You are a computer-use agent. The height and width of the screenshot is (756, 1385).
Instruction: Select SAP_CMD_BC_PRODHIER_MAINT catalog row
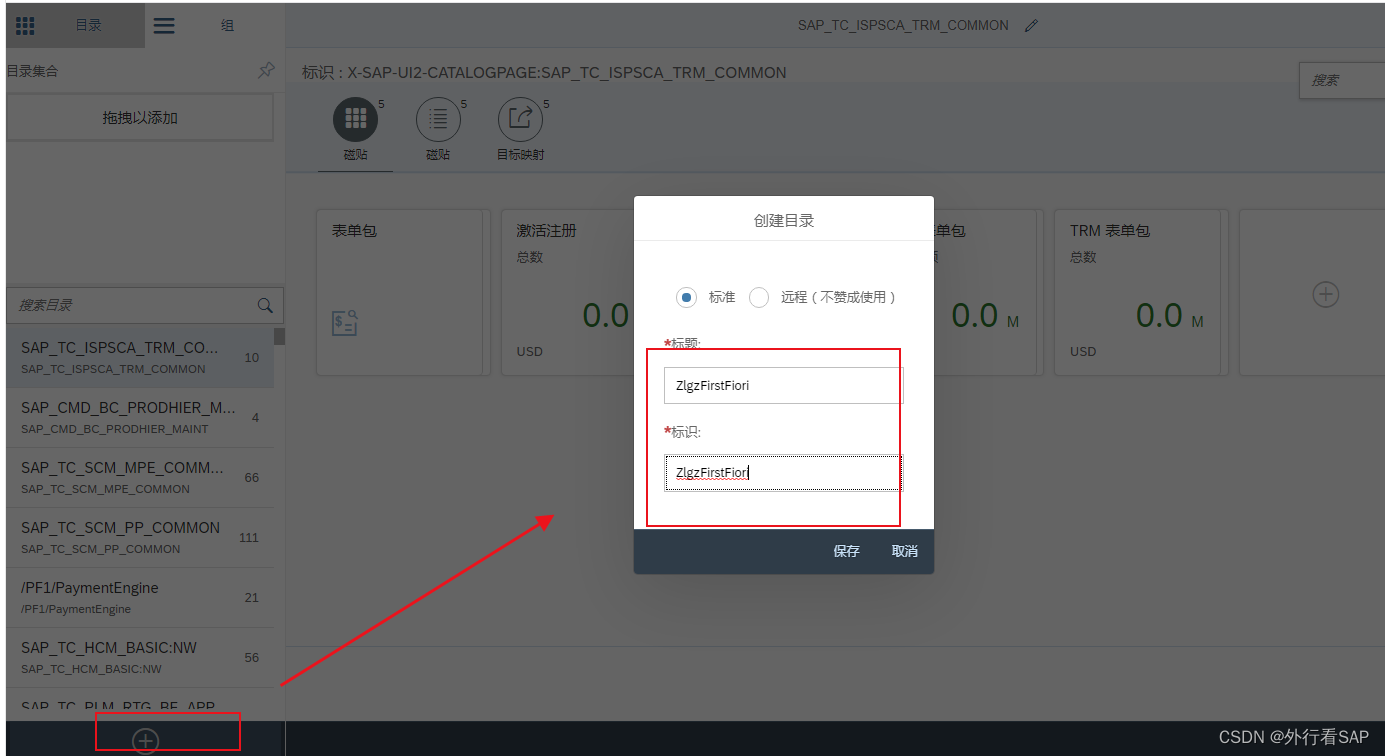[140, 417]
